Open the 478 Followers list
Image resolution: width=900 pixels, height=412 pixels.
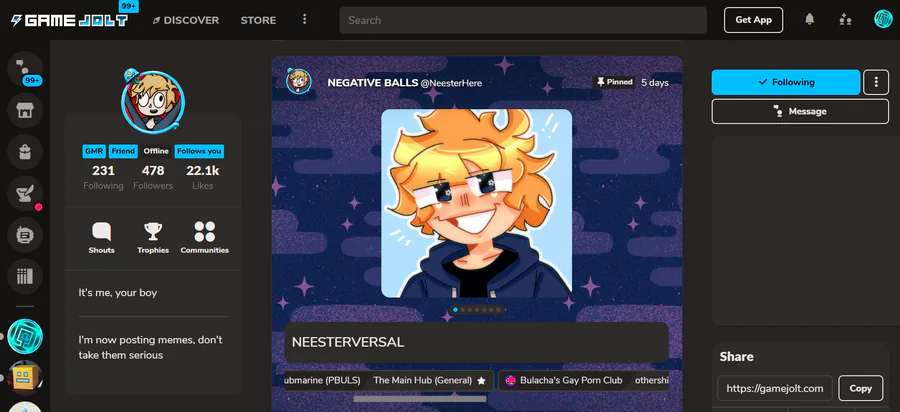(153, 177)
